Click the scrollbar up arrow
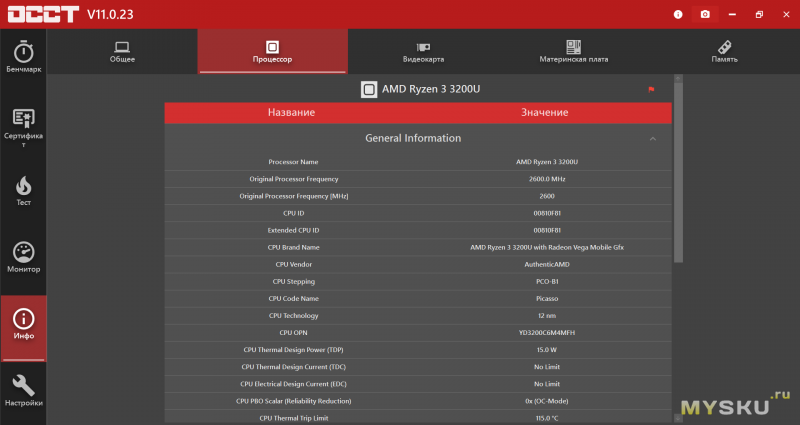800x425 pixels. pos(678,79)
